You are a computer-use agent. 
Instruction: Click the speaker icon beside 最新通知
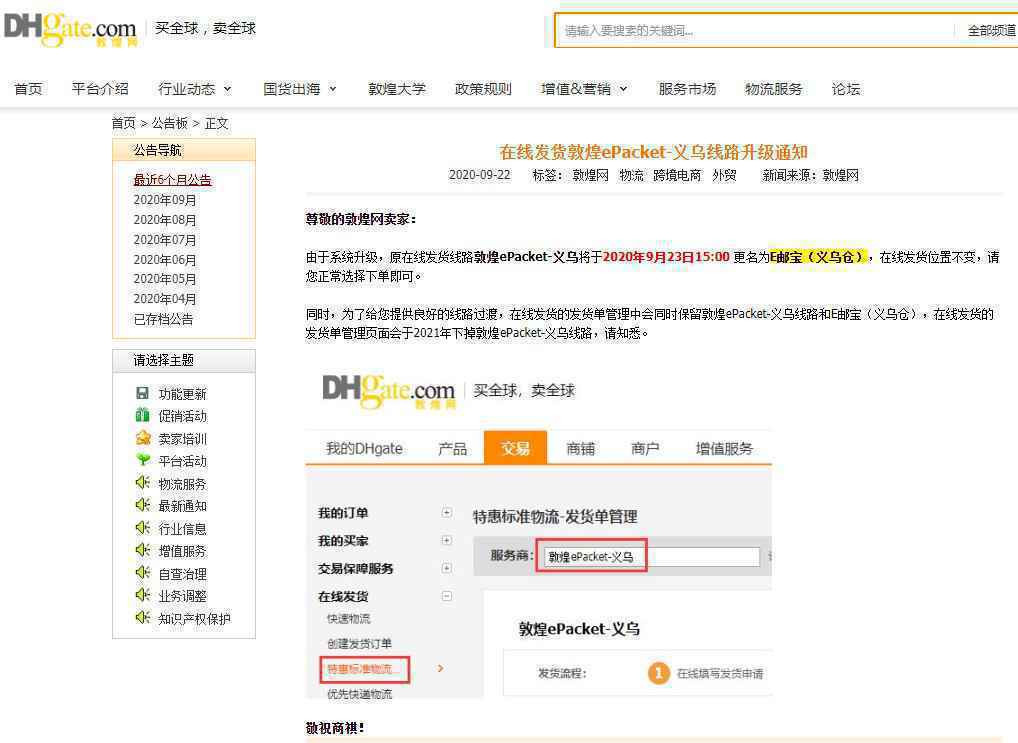143,505
